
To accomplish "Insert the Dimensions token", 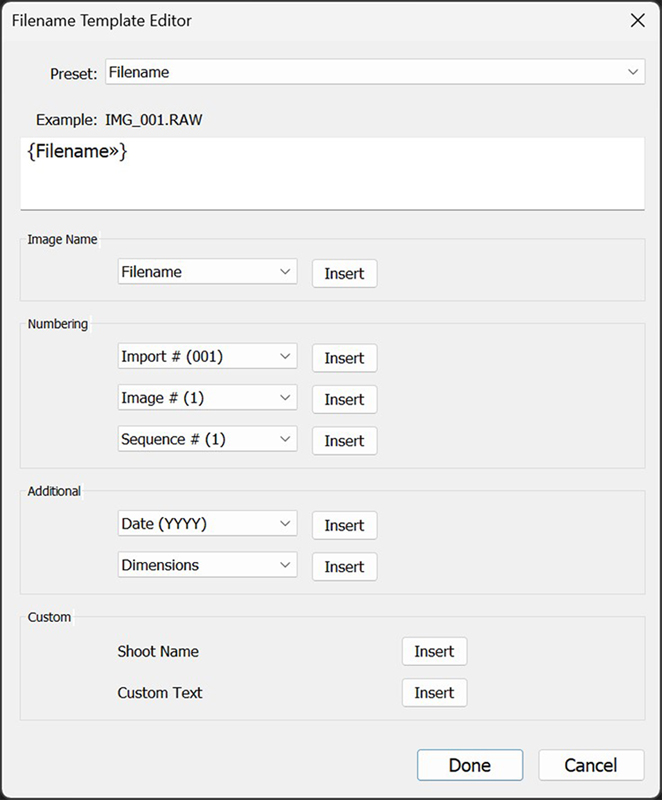I will [344, 566].
